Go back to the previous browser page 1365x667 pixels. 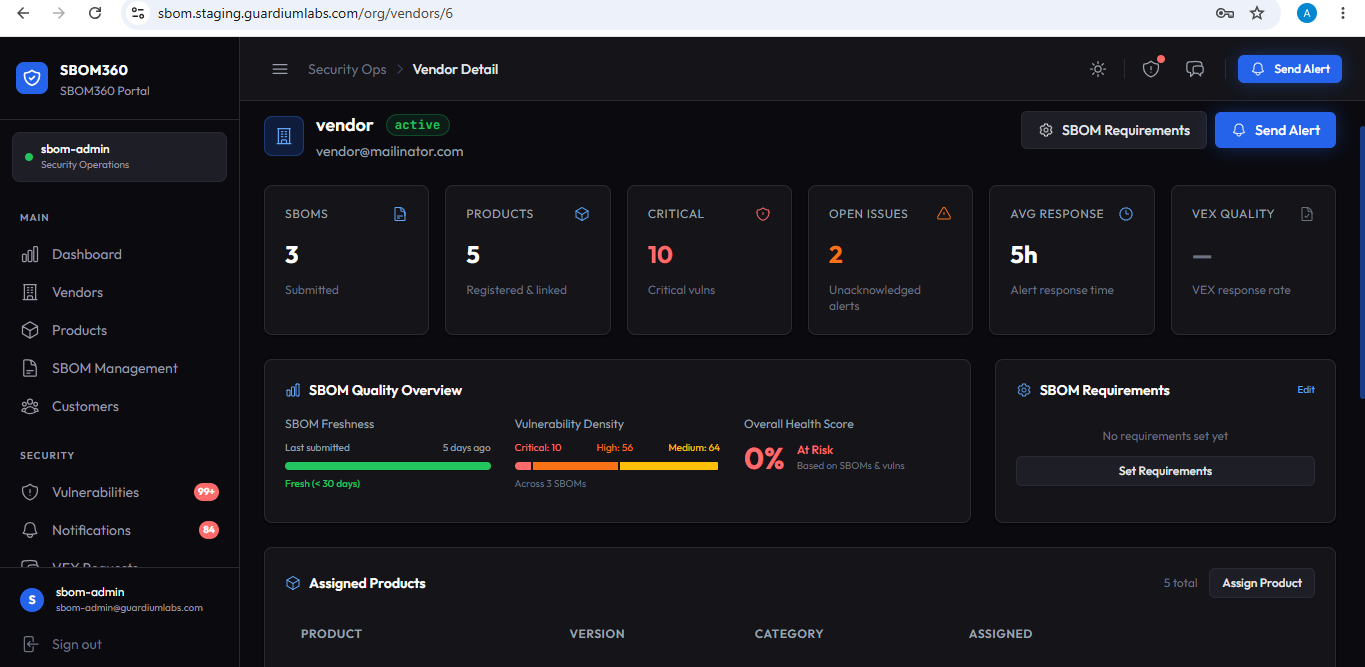point(23,13)
